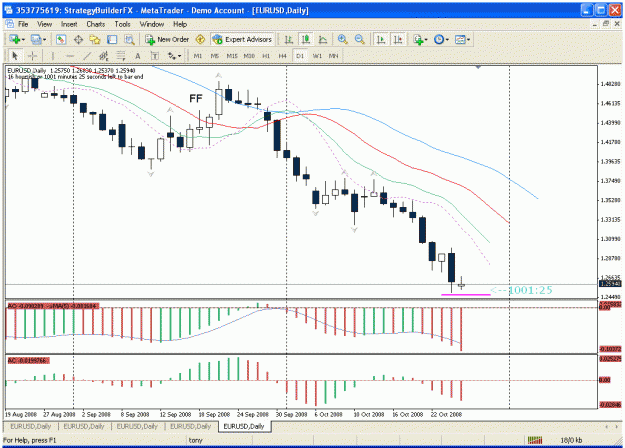Switch chart to Line Chart mode
625x448 pixels.
click(323, 39)
